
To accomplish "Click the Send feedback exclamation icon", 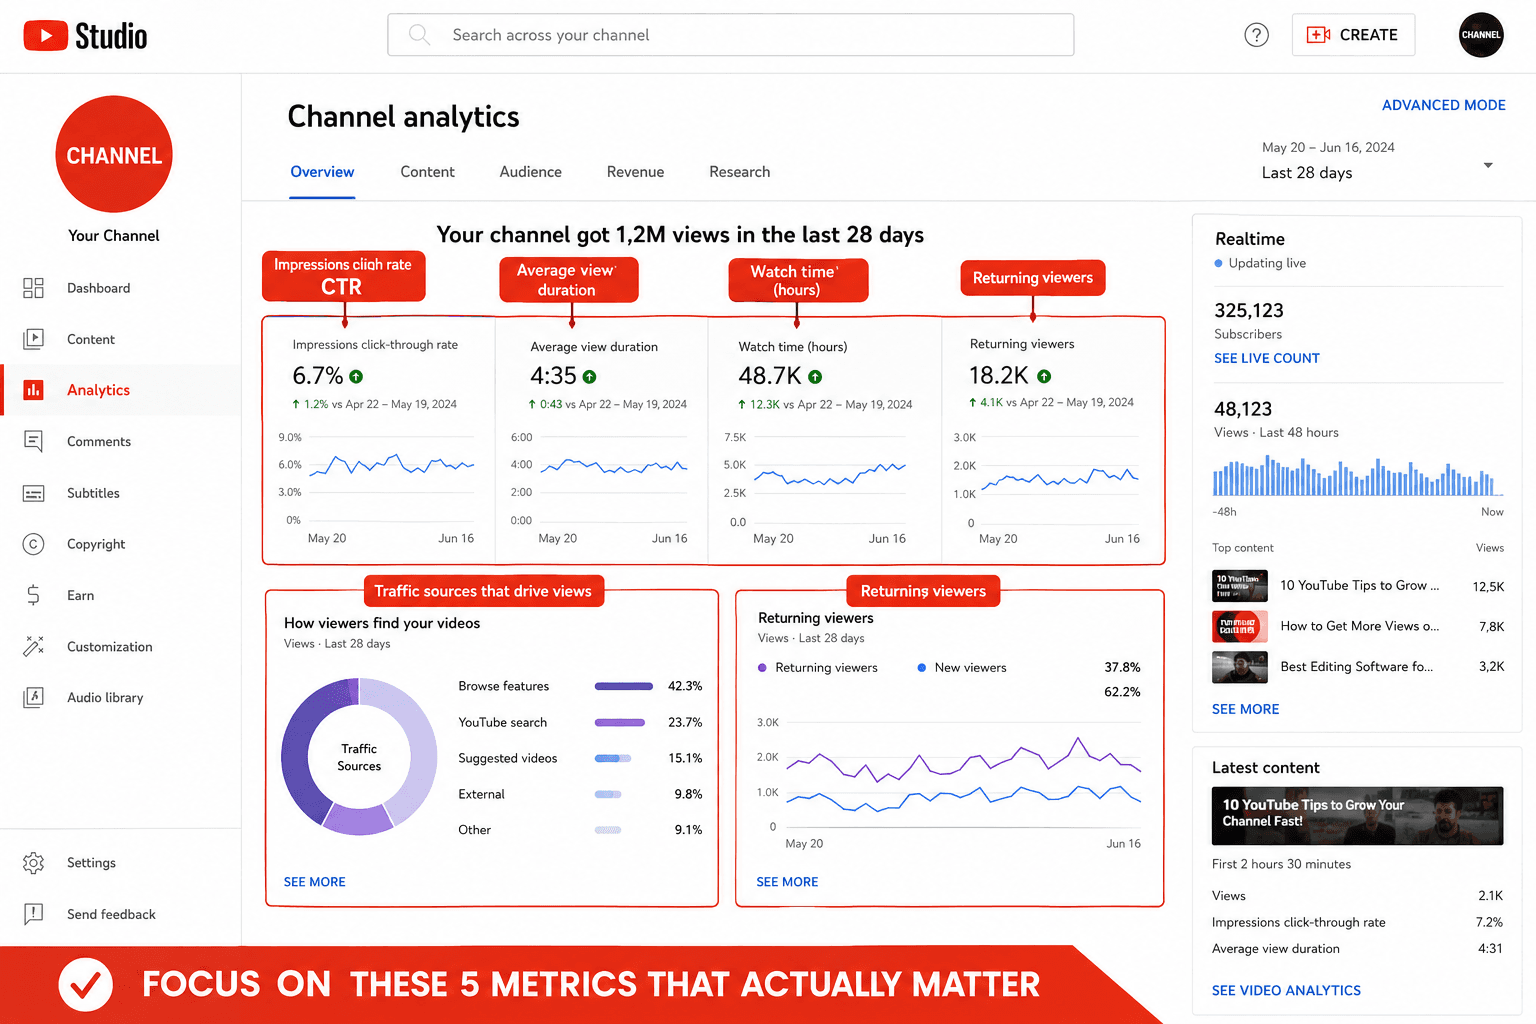I will [x=33, y=914].
